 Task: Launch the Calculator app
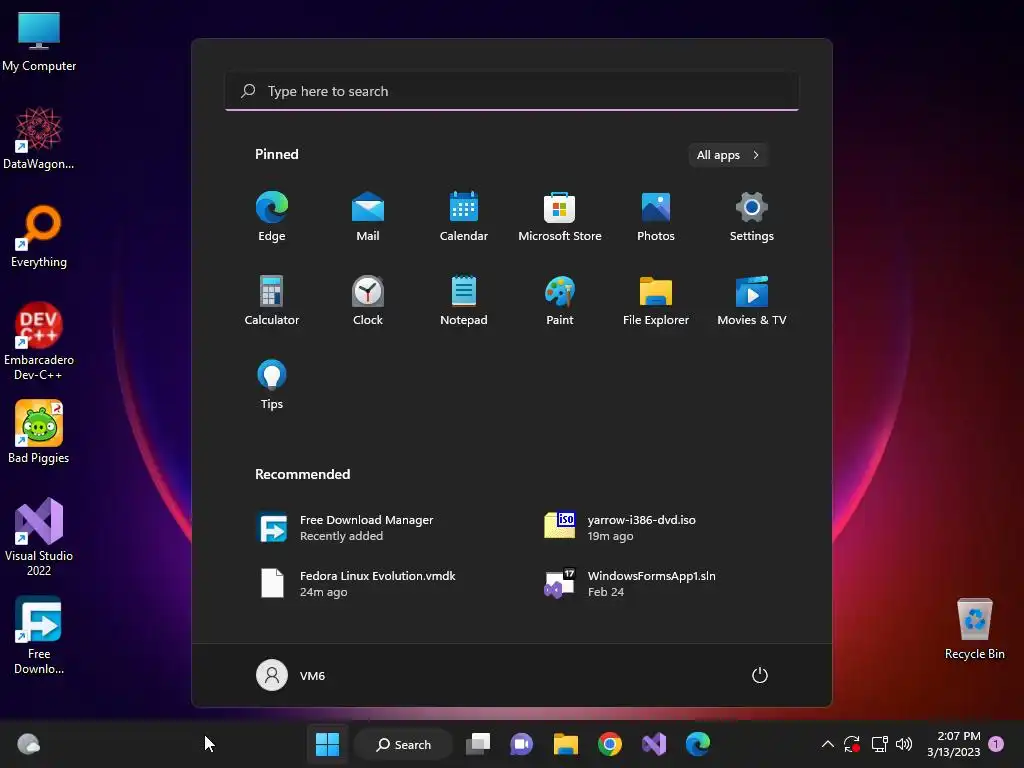coord(272,300)
